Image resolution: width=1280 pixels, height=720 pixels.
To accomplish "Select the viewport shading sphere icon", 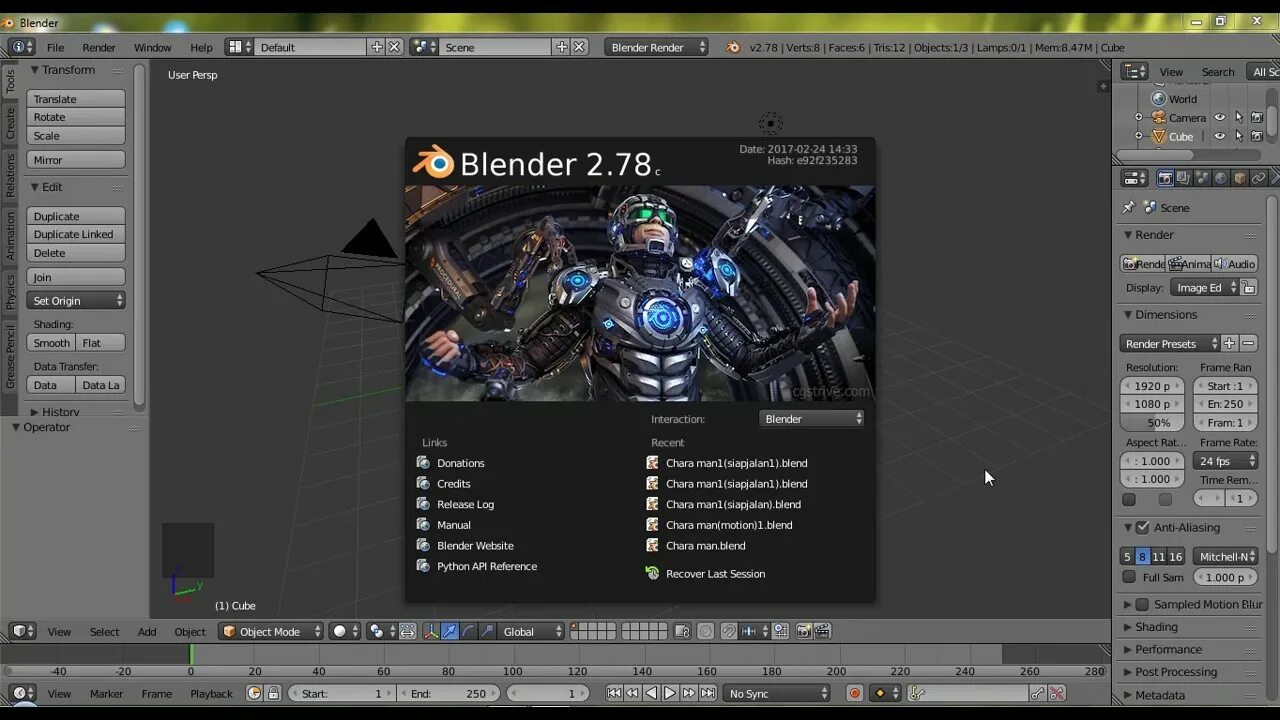I will [345, 631].
